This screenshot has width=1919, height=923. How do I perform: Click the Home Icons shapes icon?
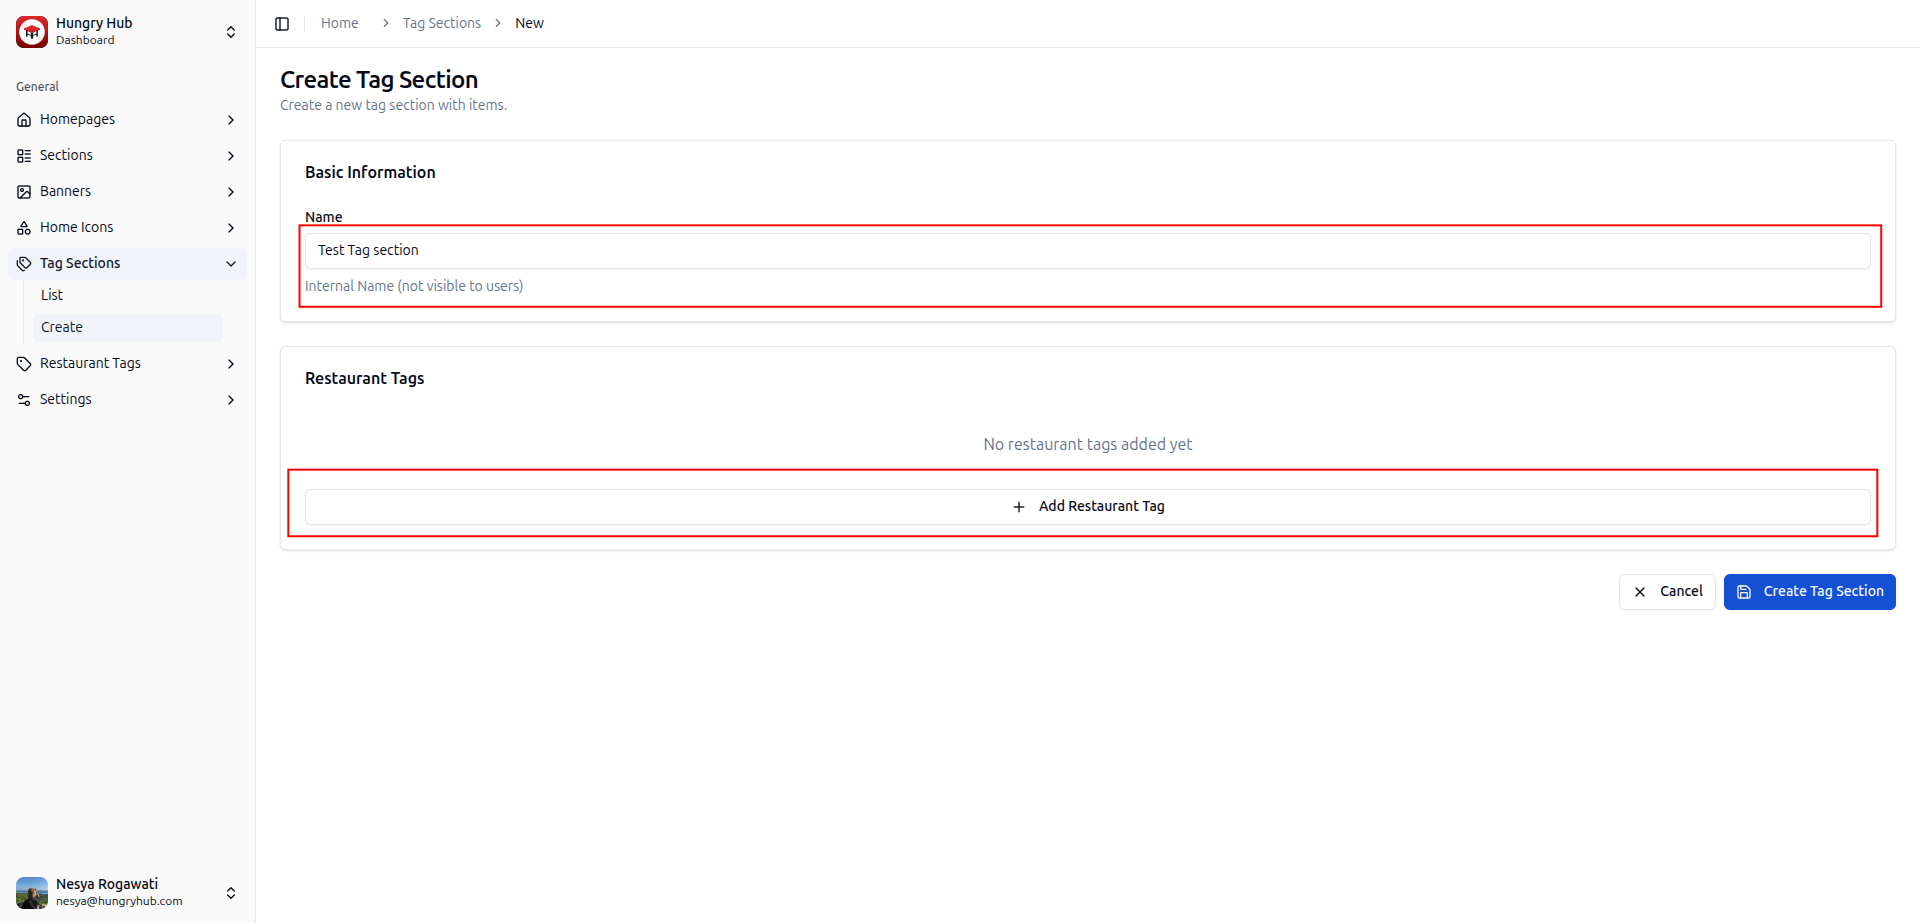click(x=24, y=228)
